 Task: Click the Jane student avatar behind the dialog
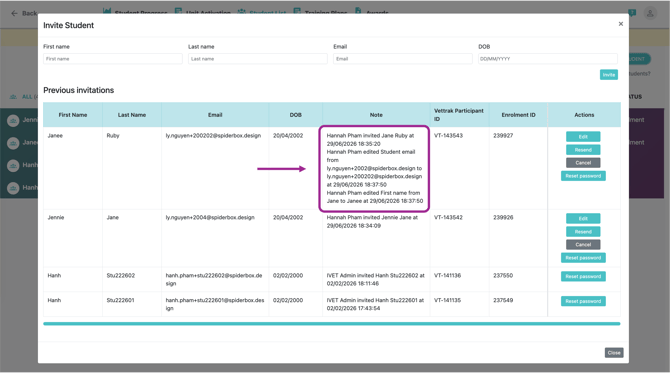[13, 143]
